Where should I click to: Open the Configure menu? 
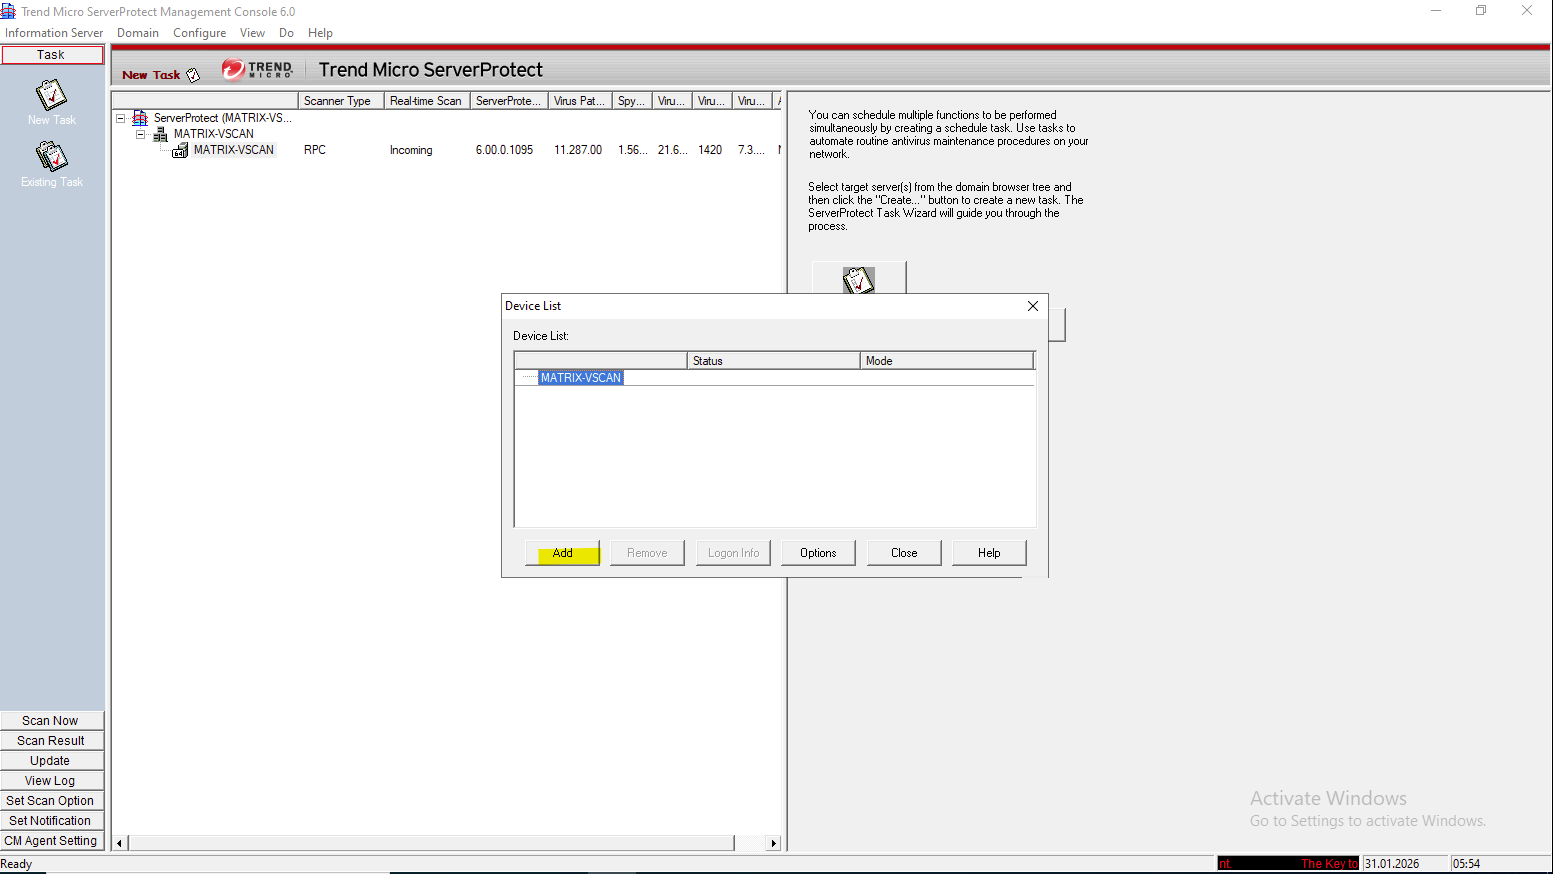click(x=199, y=33)
